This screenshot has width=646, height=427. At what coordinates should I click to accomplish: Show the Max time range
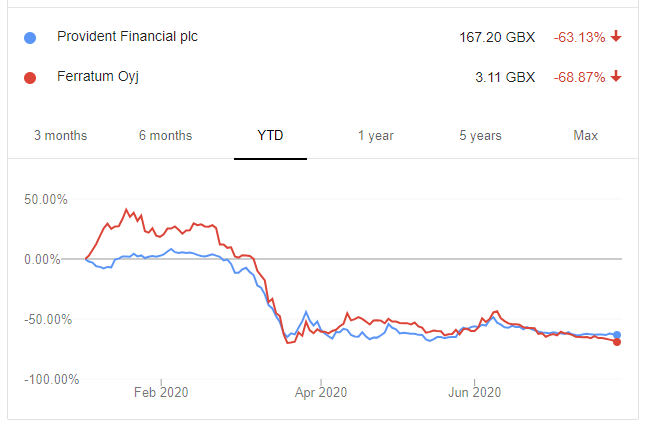click(x=585, y=136)
